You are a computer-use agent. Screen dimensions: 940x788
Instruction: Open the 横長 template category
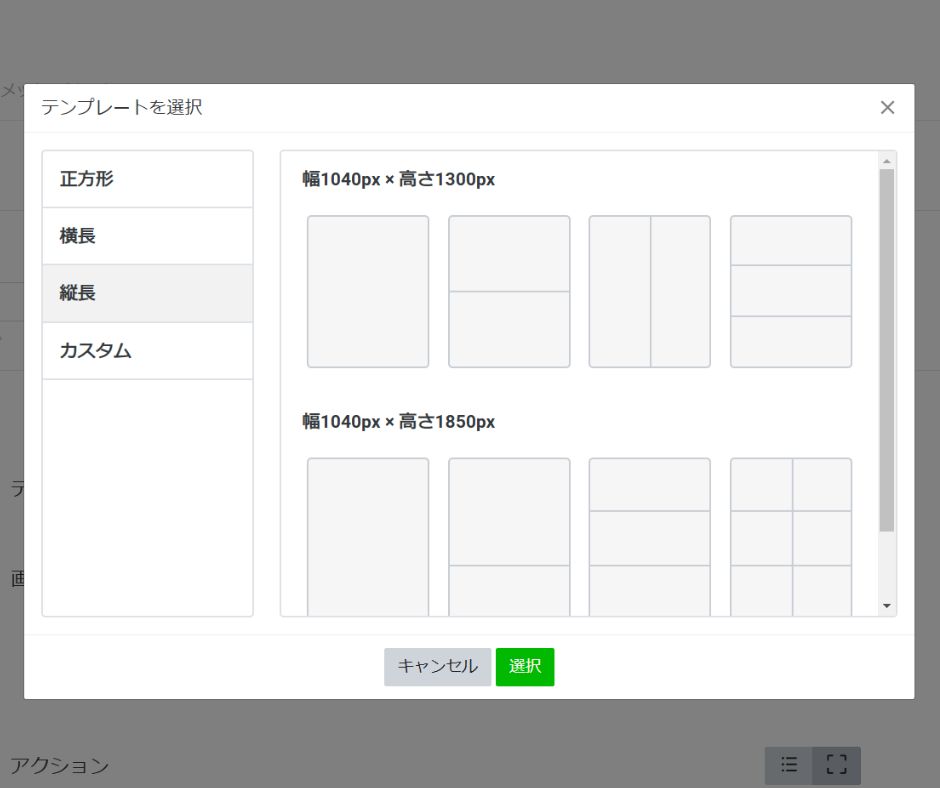click(x=147, y=237)
